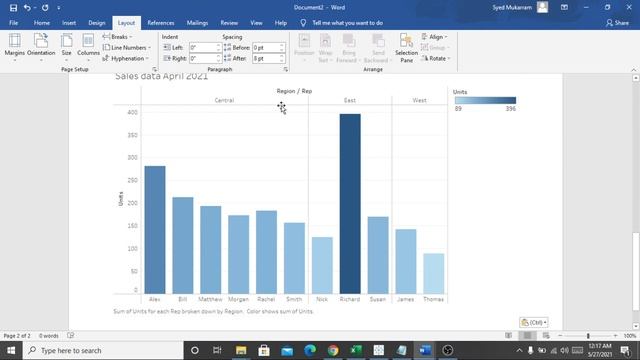This screenshot has width=640, height=360.
Task: Click Bring Forward
Action: (x=348, y=48)
